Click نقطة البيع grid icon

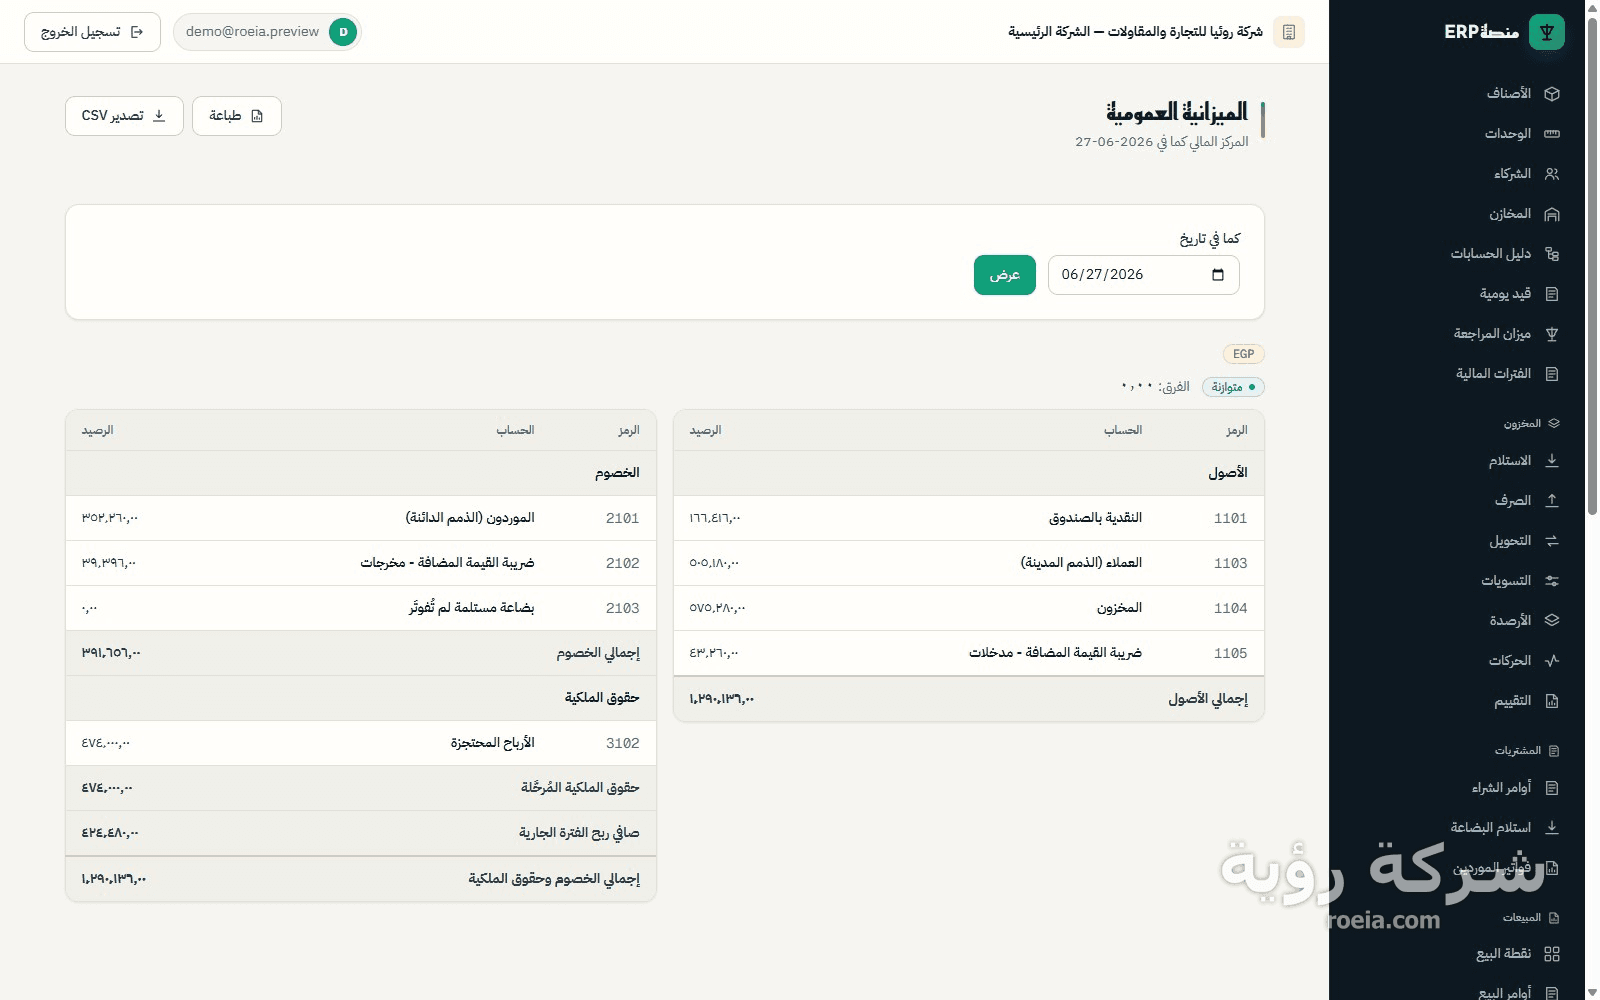pos(1552,954)
